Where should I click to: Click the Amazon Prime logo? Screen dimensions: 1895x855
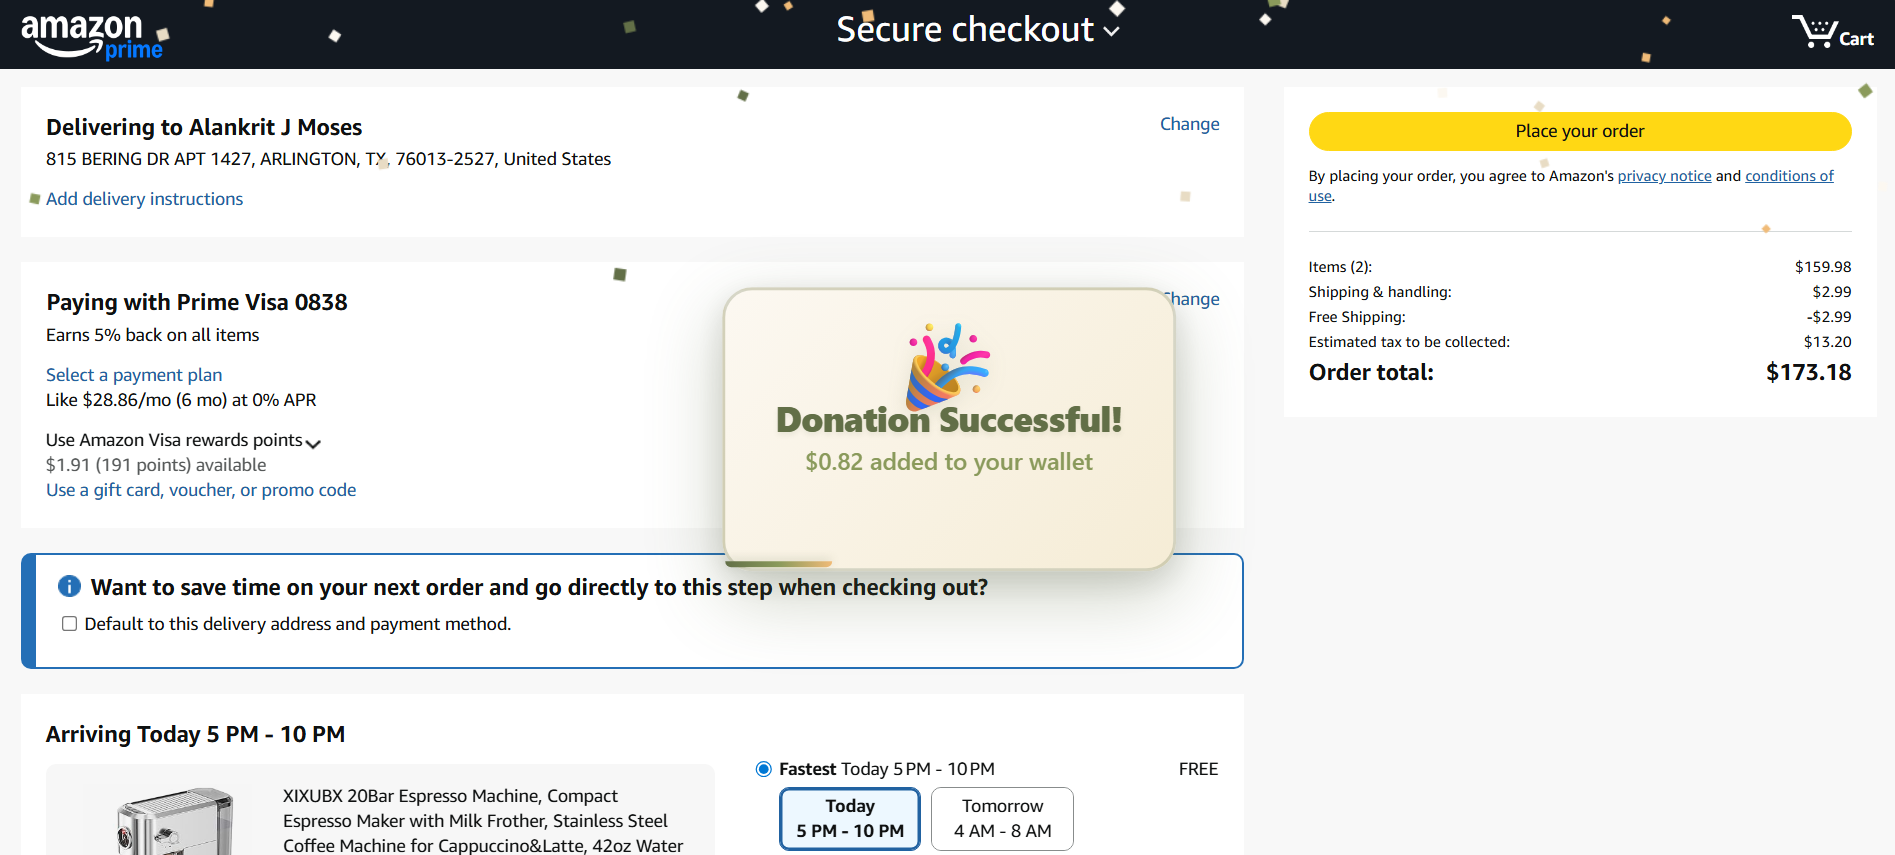[92, 36]
